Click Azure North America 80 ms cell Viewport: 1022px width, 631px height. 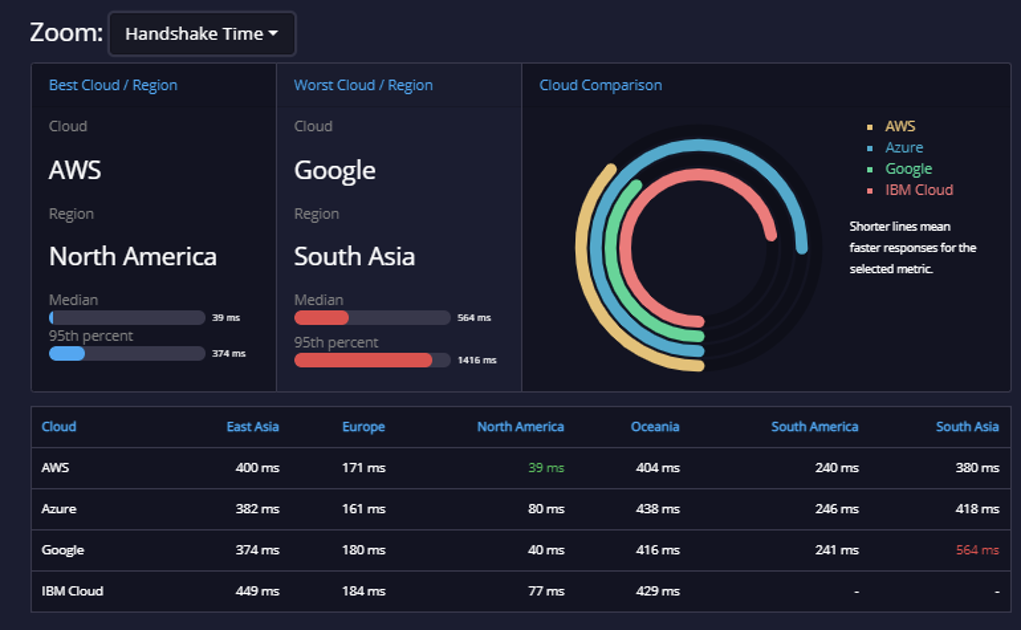pos(546,509)
